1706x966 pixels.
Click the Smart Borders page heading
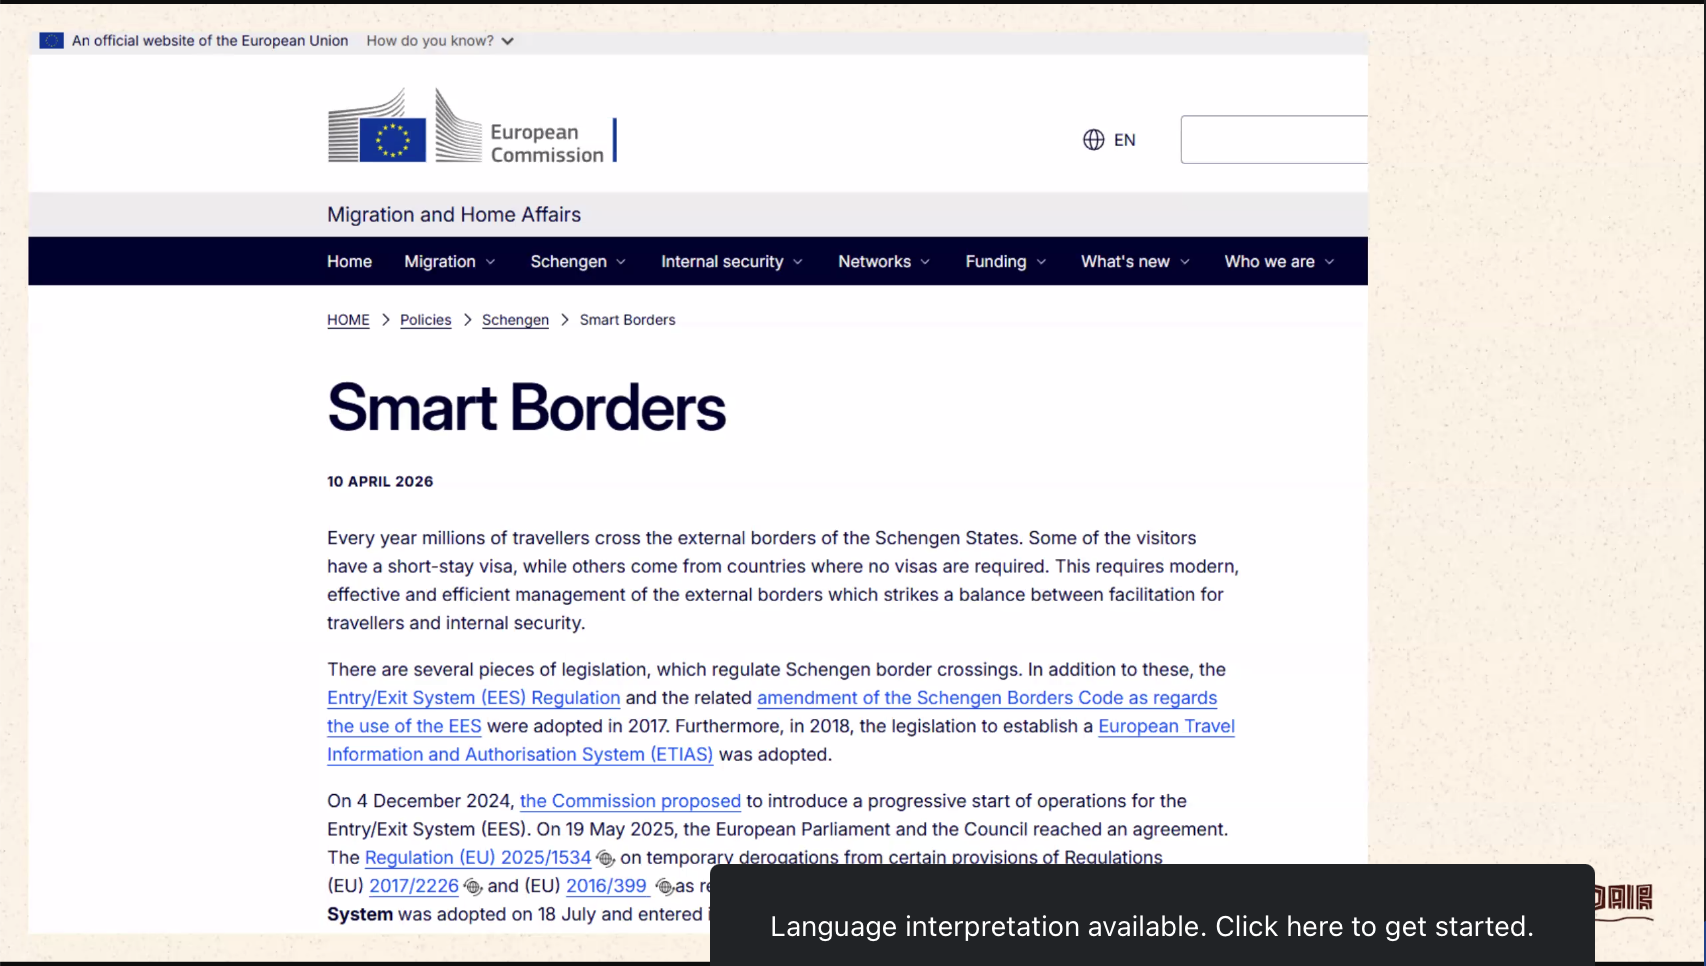click(x=526, y=407)
